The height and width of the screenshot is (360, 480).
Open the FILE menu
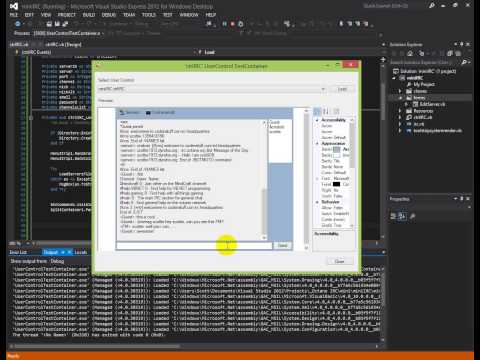tap(14, 15)
